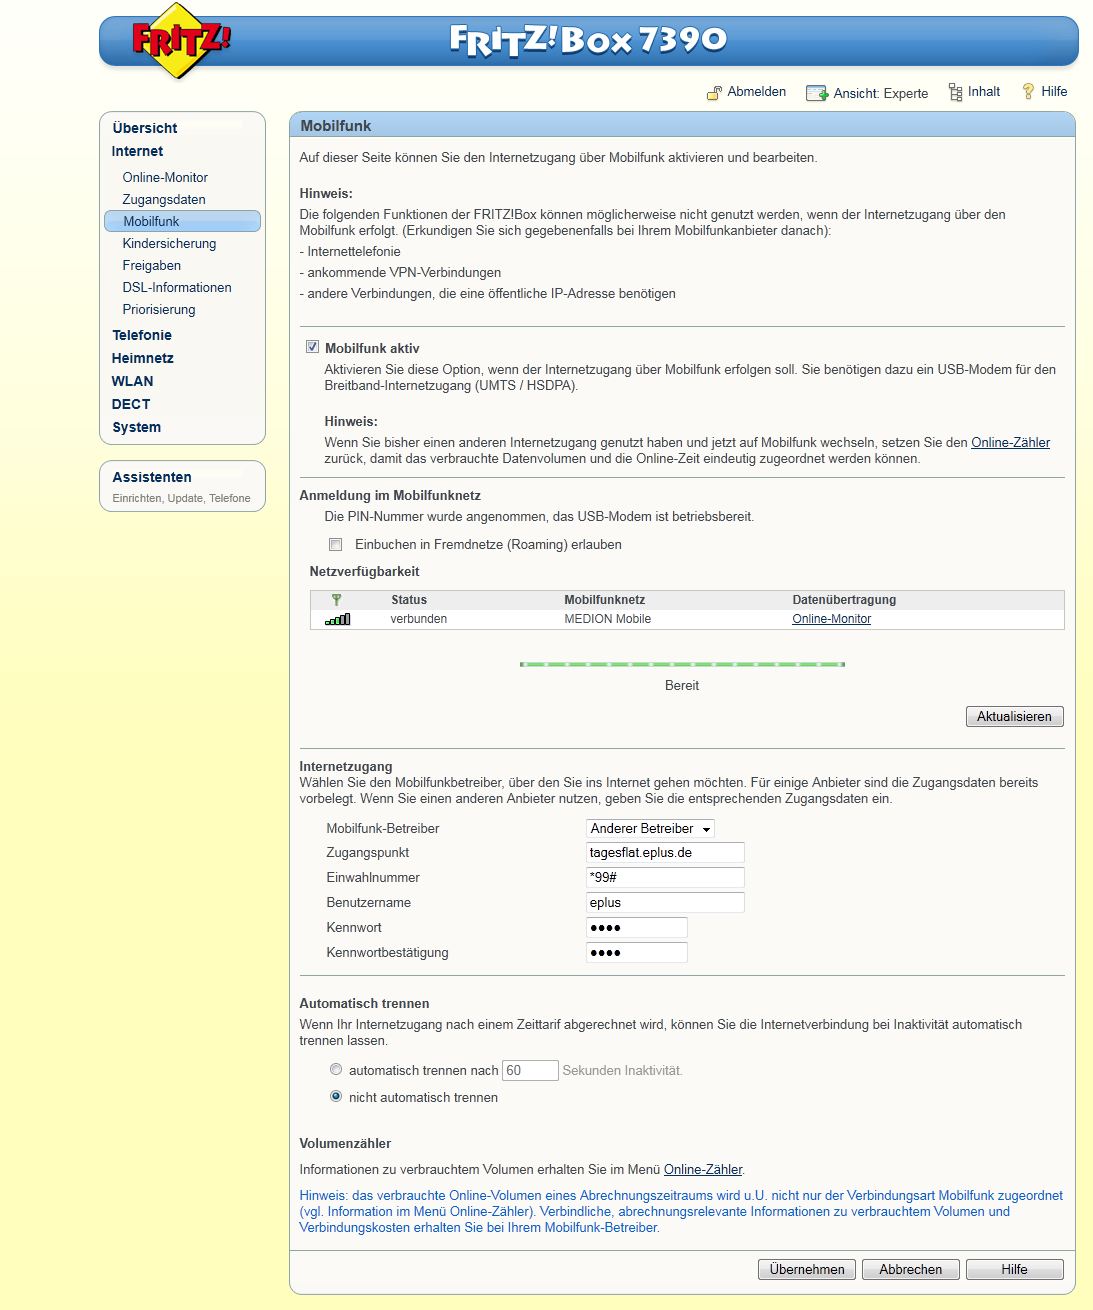Select nicht automatisch trennen radio button
This screenshot has width=1093, height=1310.
[x=336, y=1096]
